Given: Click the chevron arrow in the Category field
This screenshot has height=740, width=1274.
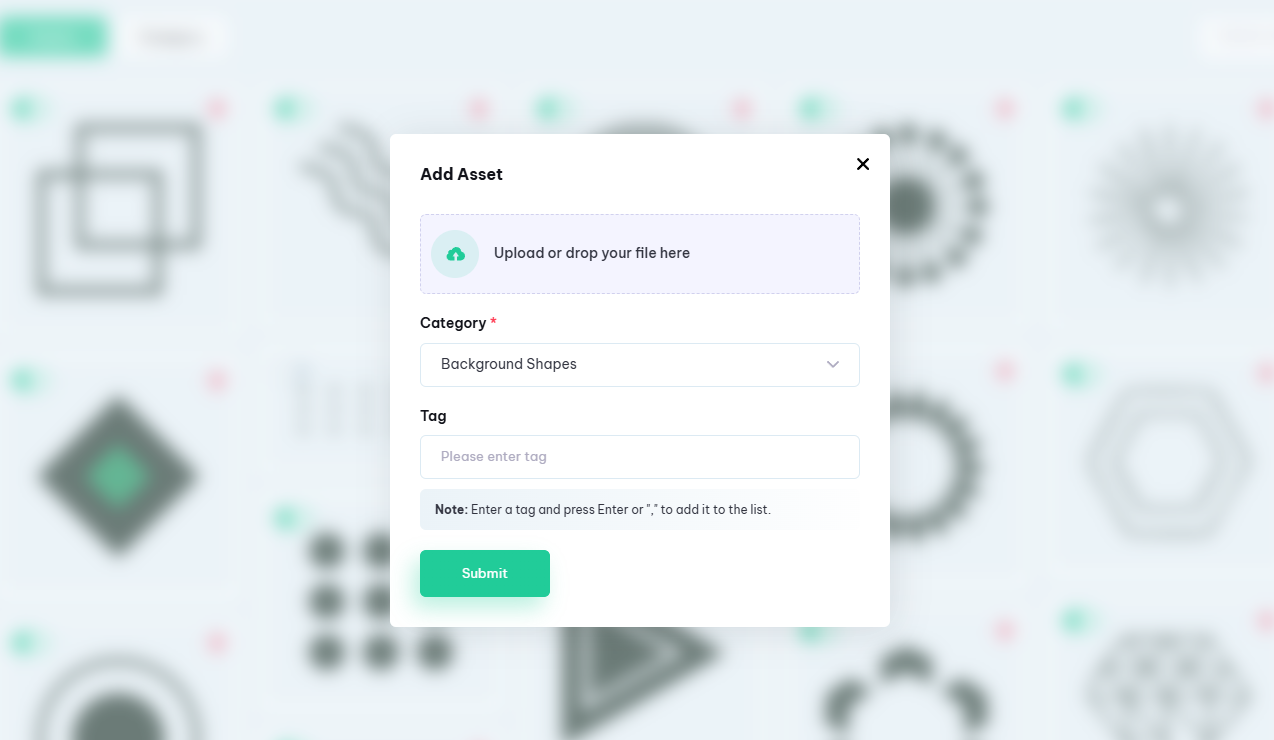Looking at the screenshot, I should click(x=833, y=365).
